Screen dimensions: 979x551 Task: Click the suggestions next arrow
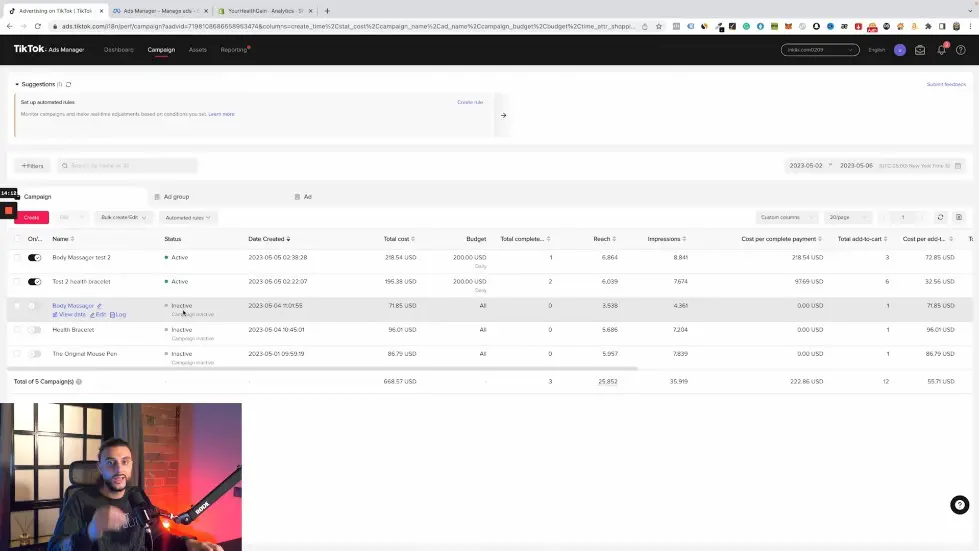click(503, 115)
